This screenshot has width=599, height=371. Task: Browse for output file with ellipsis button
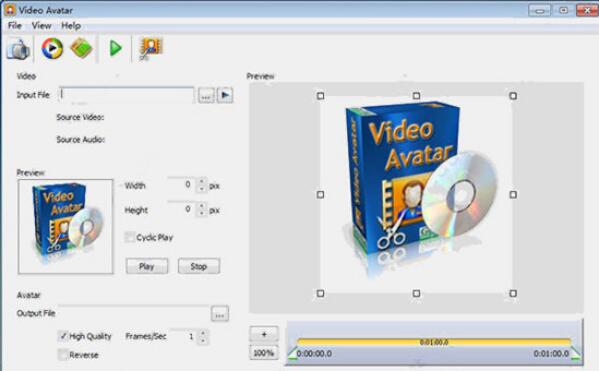pos(220,314)
